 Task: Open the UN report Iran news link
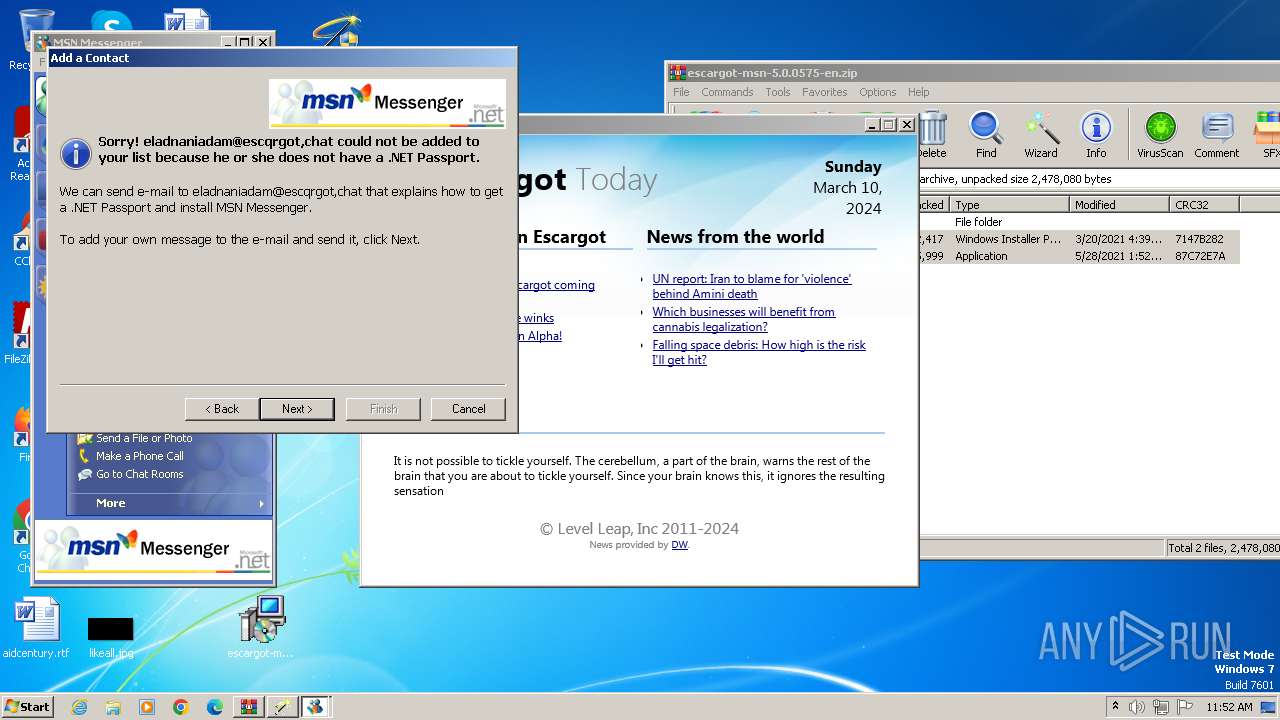752,286
